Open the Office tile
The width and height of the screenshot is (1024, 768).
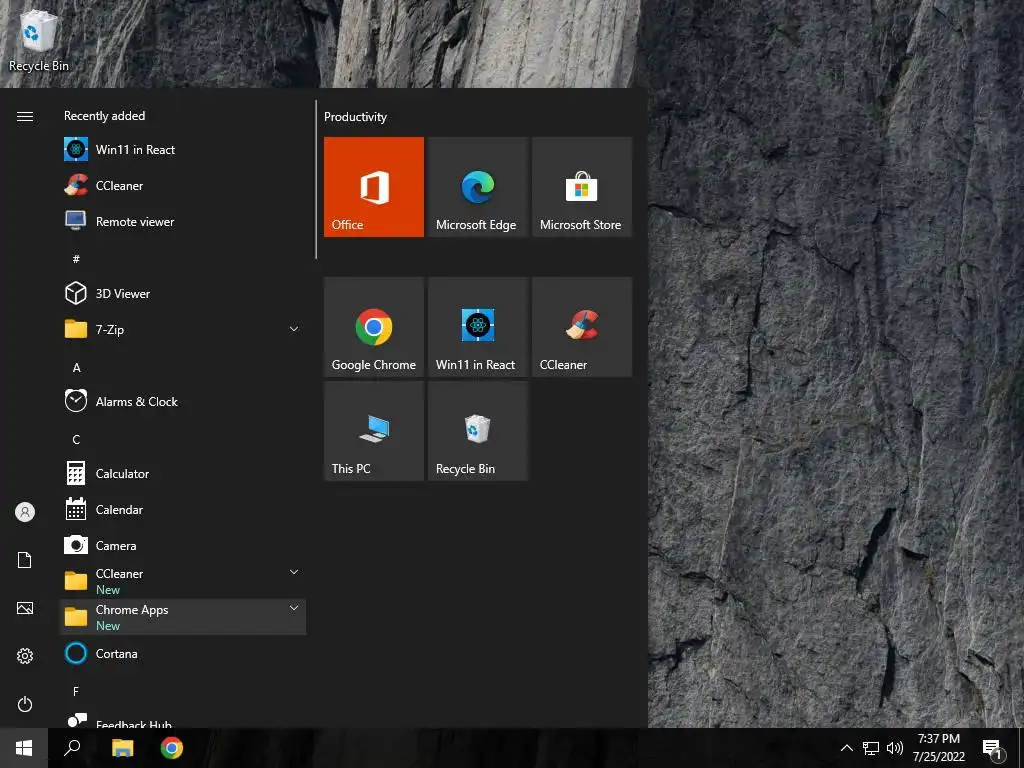pos(374,187)
